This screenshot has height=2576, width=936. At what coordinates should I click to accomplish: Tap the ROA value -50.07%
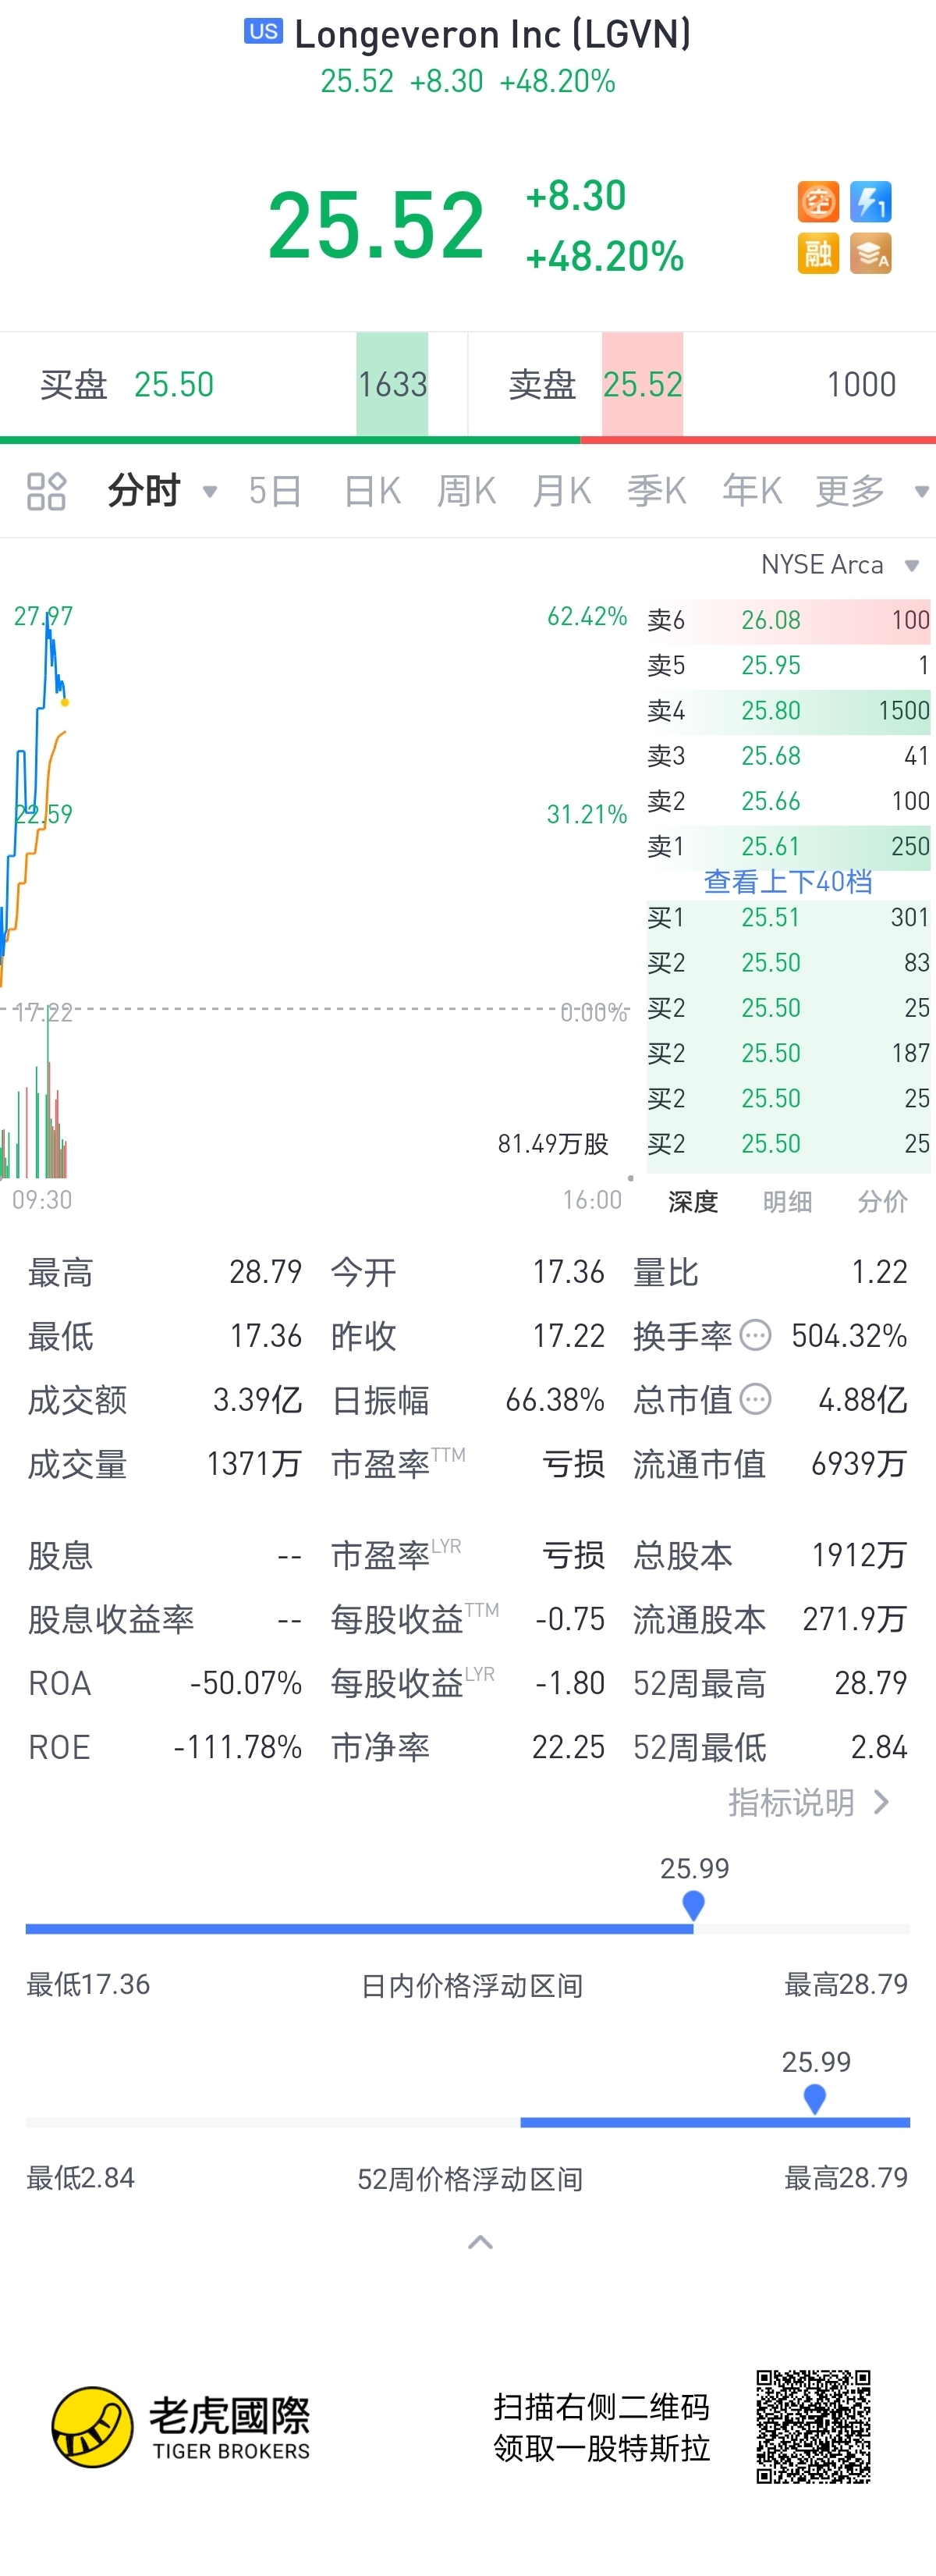[x=246, y=1683]
